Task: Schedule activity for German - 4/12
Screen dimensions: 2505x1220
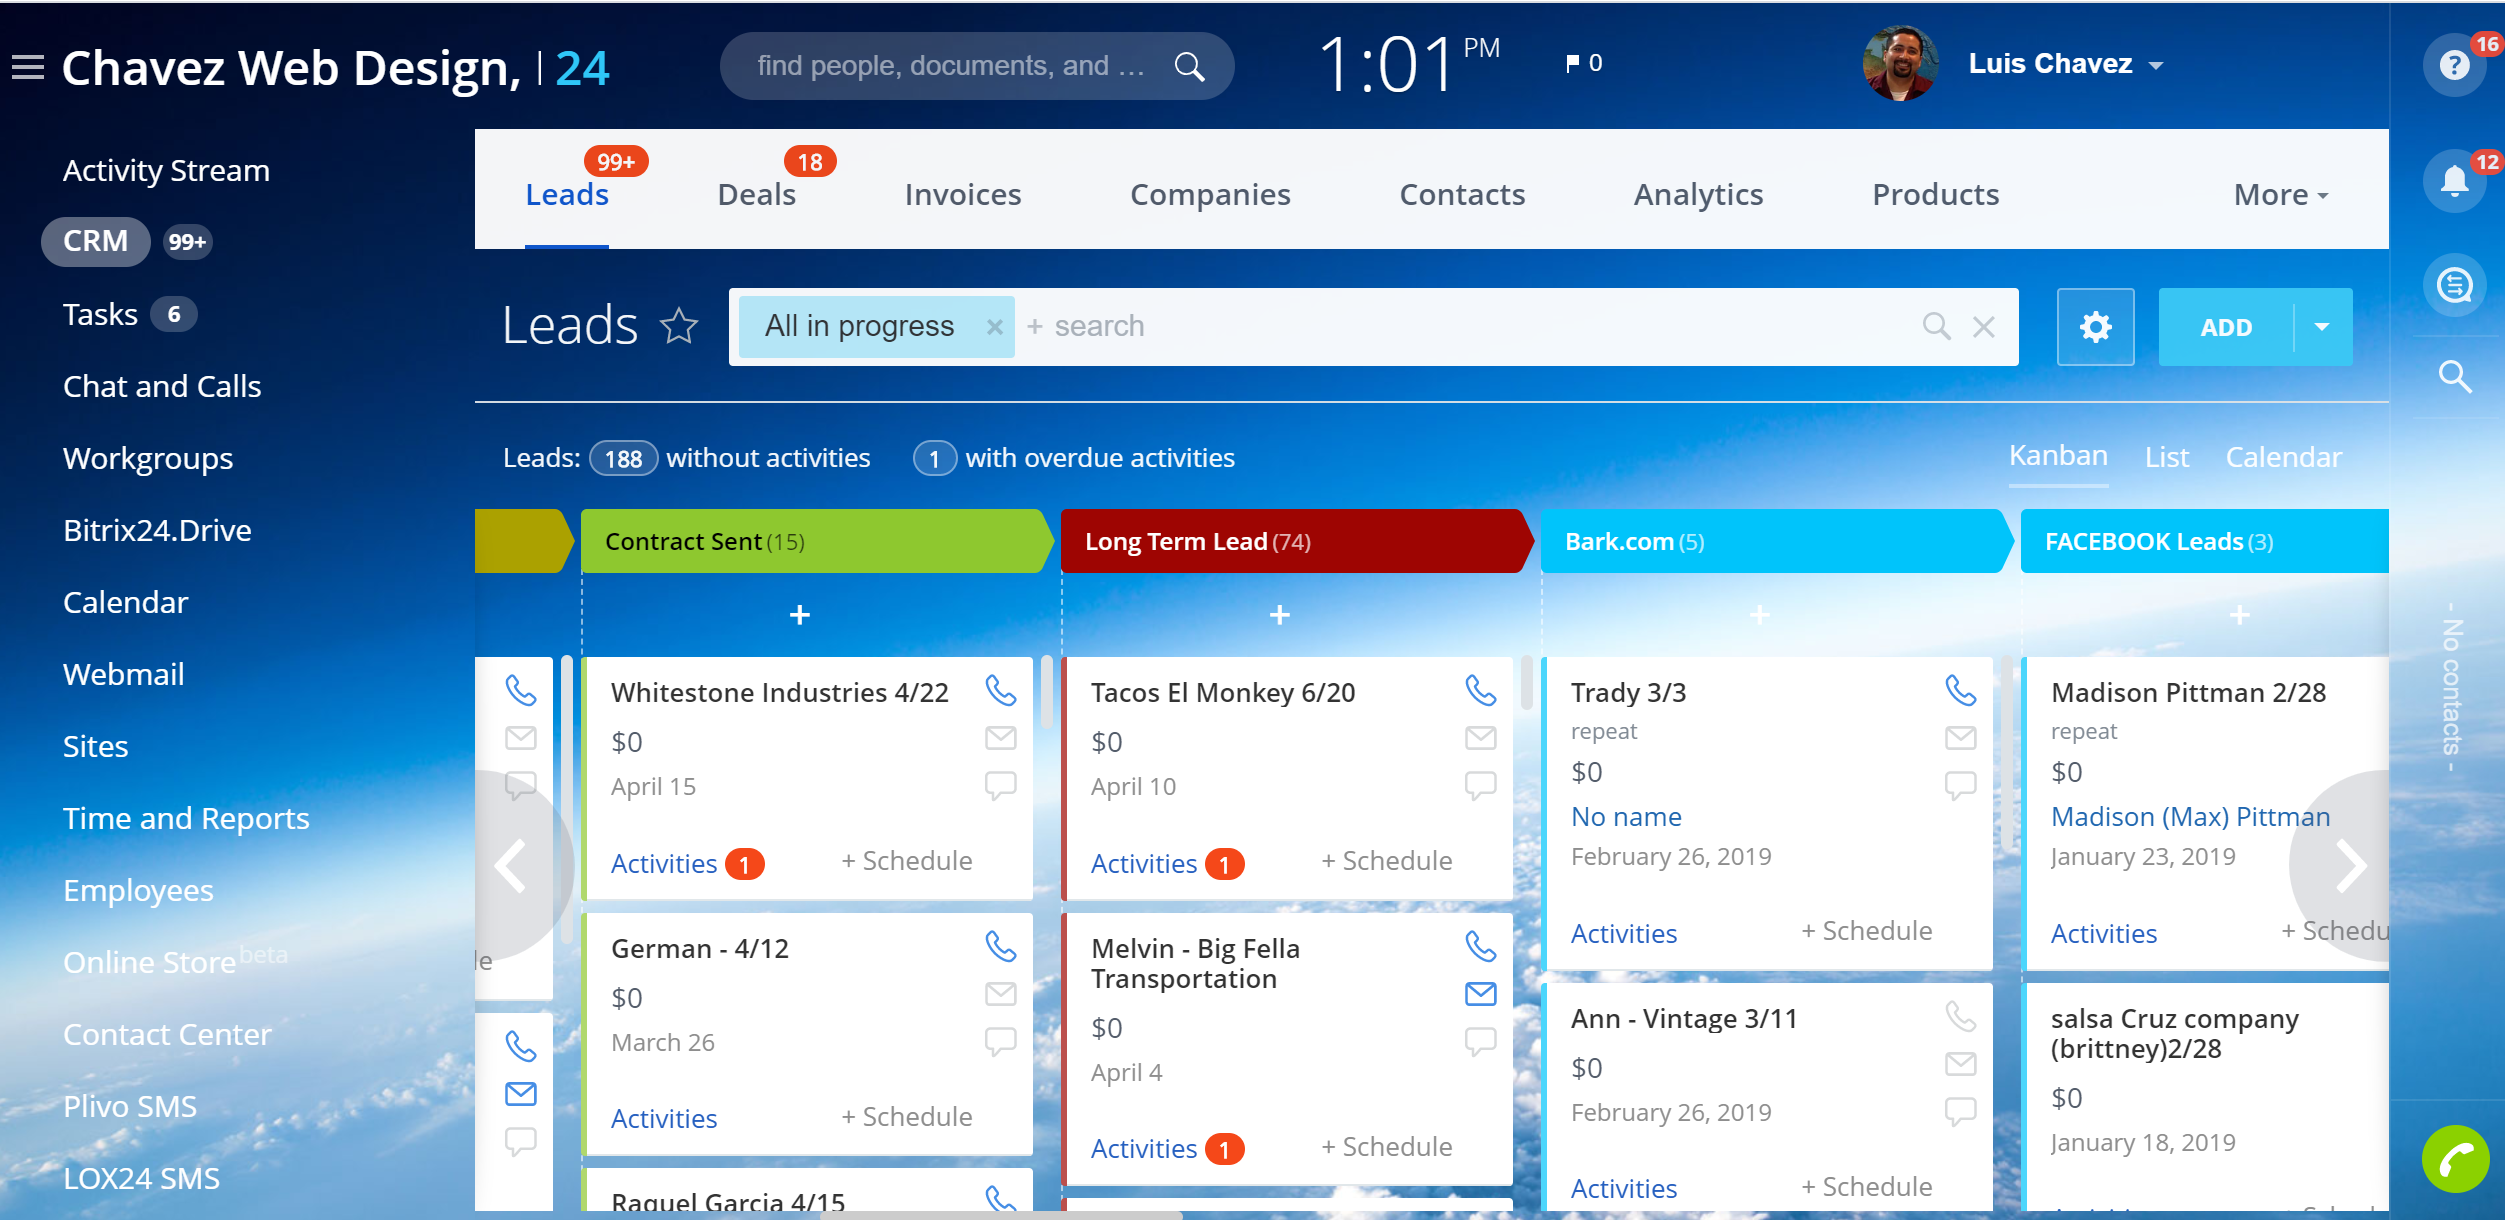Action: pyautogui.click(x=906, y=1117)
